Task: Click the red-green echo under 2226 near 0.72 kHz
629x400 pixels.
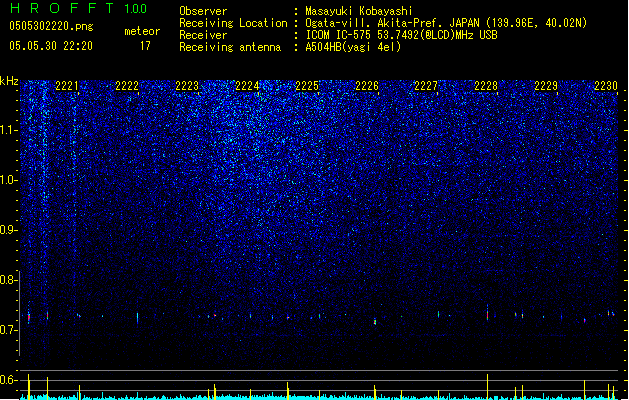Action: click(375, 321)
